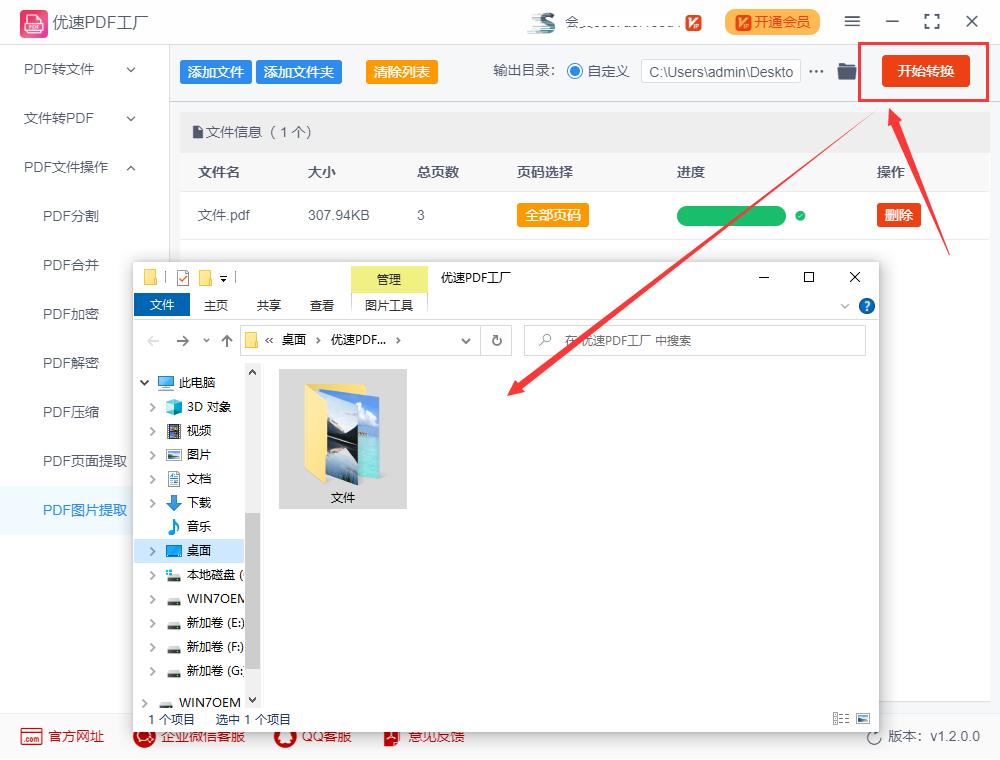
Task: Open the 文件 folder thumbnail in Explorer
Action: (x=342, y=432)
